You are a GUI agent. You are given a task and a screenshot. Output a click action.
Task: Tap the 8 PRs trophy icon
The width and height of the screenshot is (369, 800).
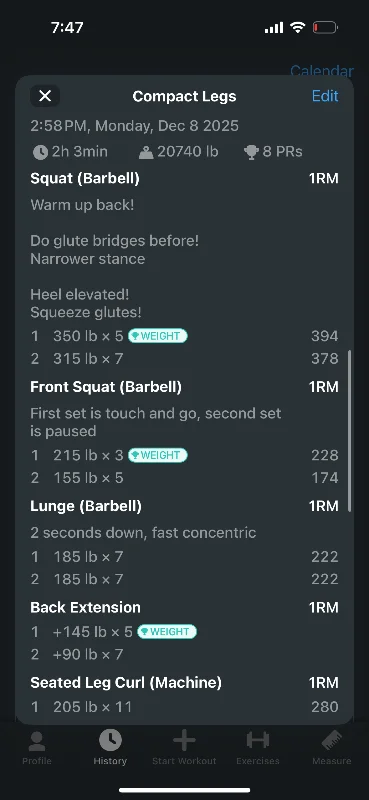click(251, 152)
